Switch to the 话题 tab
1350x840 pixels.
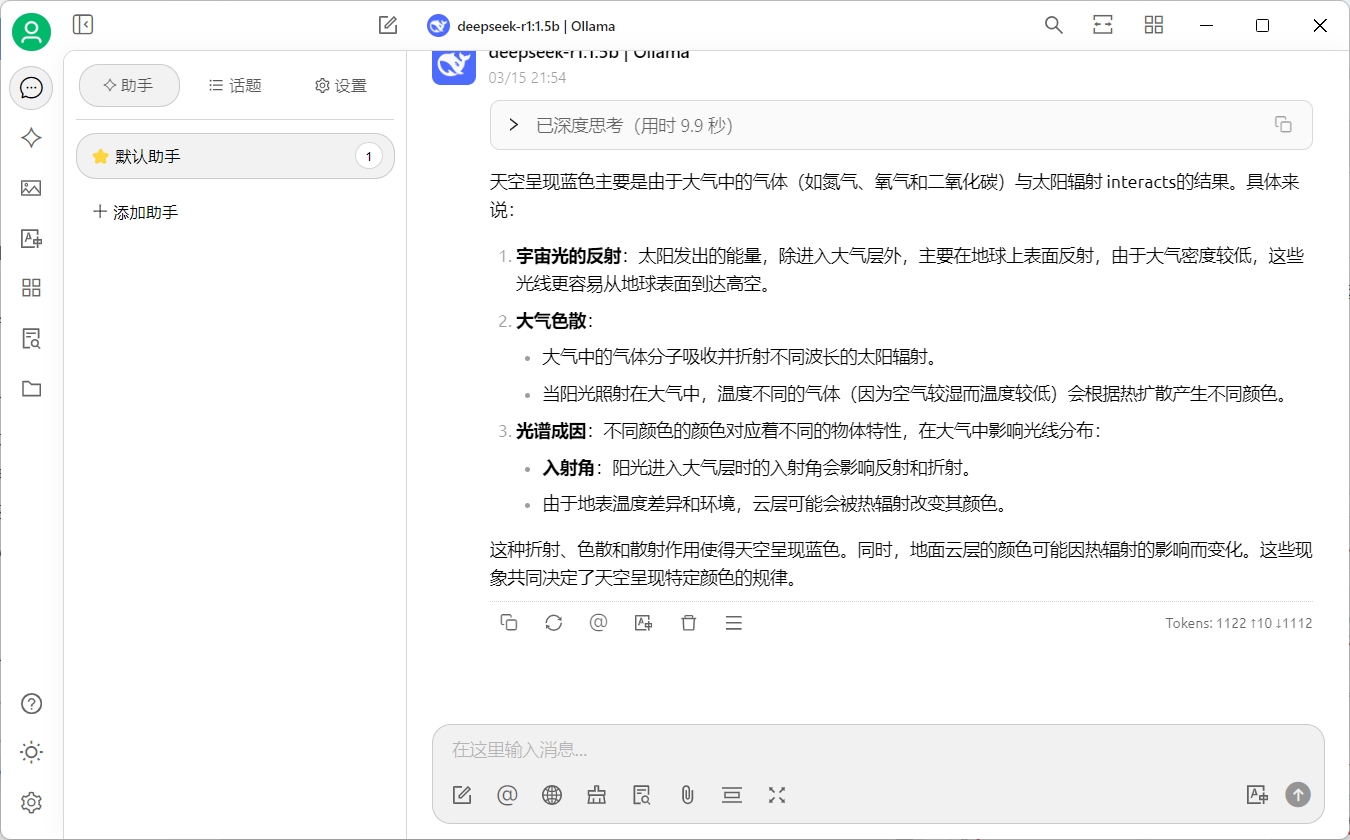point(235,86)
